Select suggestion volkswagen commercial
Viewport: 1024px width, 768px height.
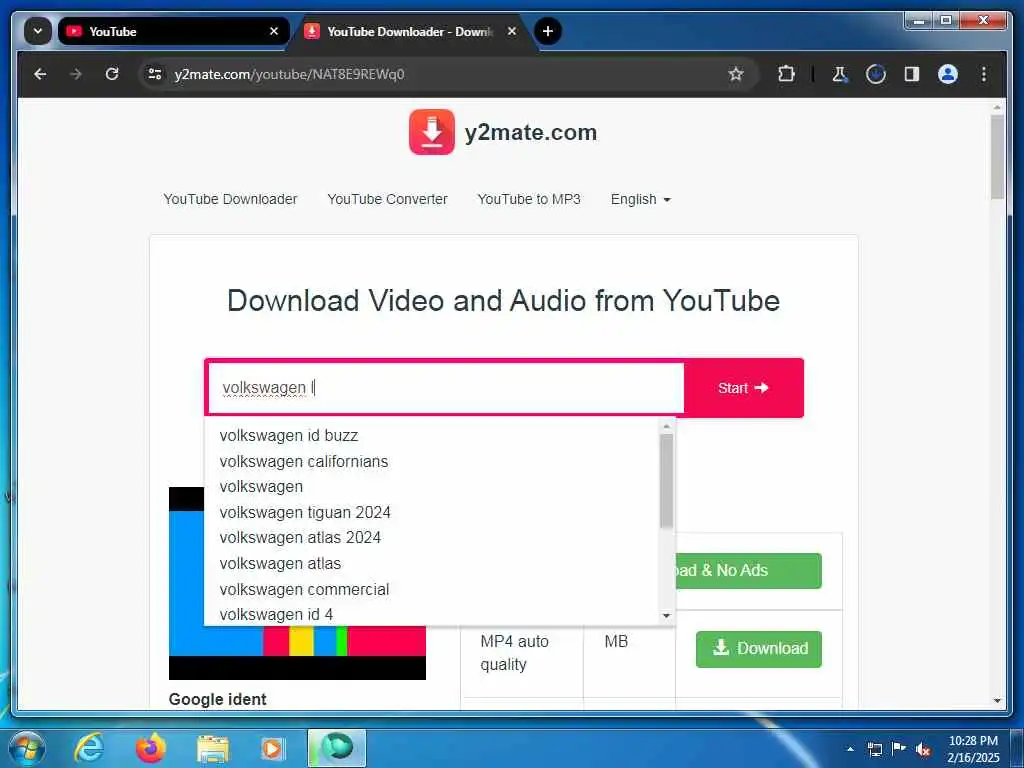[432, 589]
